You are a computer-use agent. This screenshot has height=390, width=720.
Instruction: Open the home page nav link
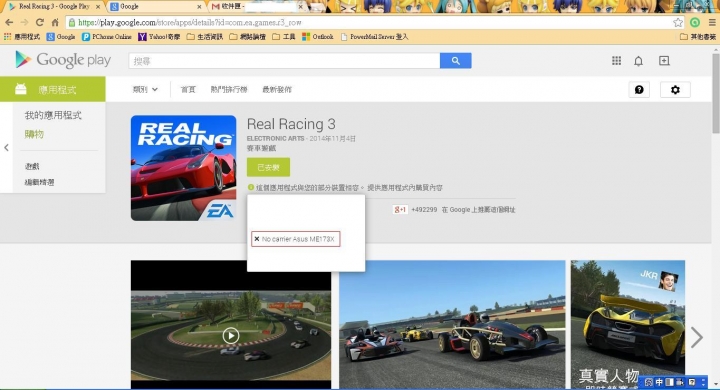point(188,90)
